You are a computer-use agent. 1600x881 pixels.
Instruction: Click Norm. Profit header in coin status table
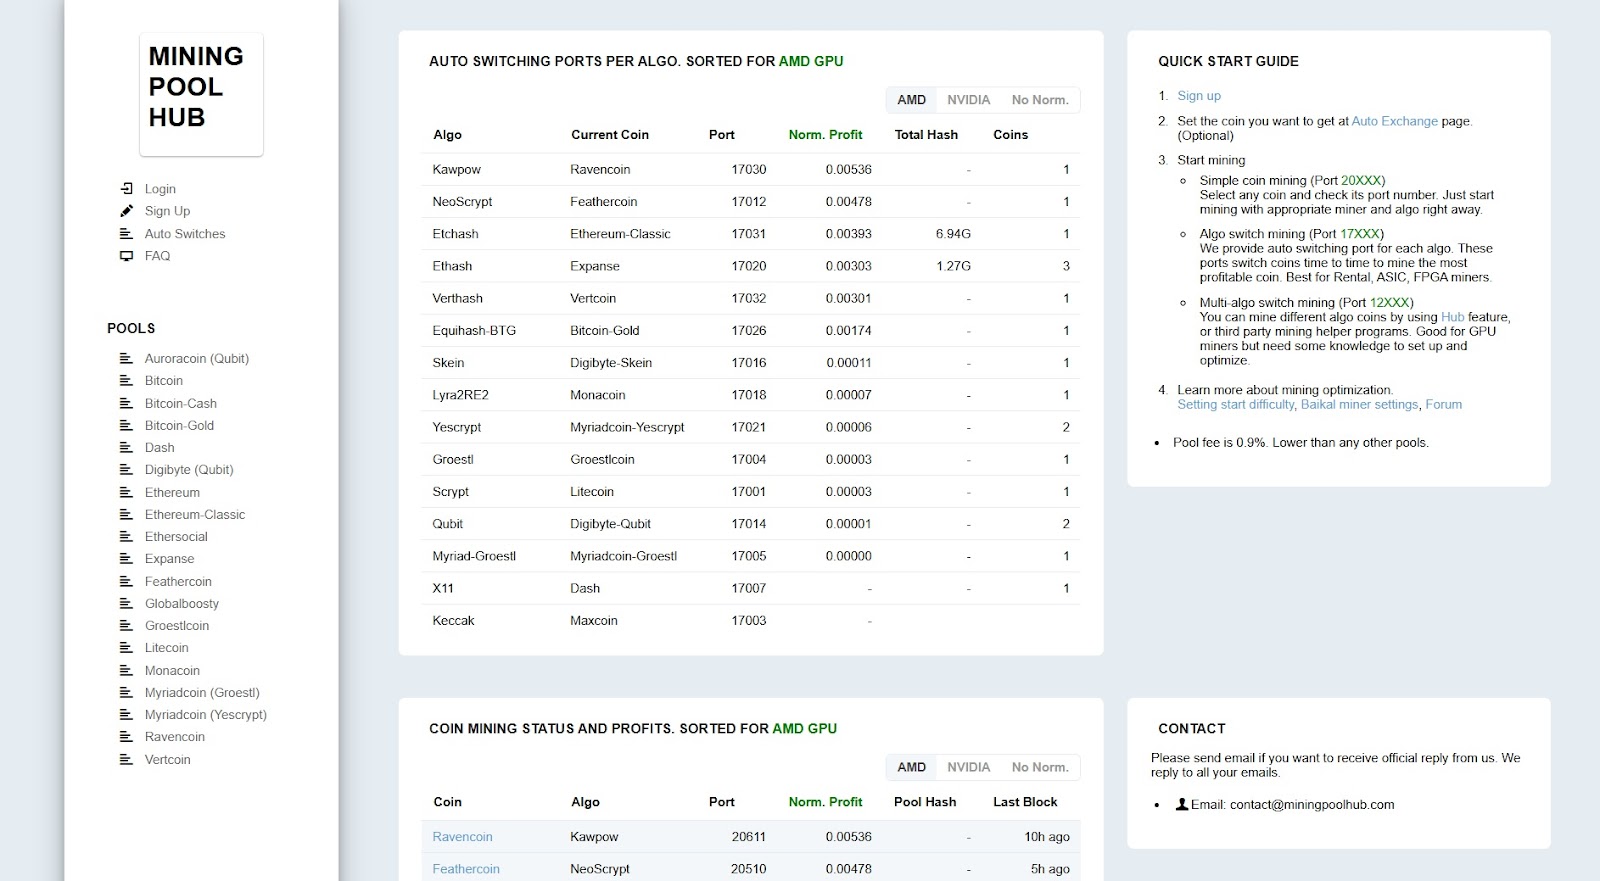tap(825, 802)
